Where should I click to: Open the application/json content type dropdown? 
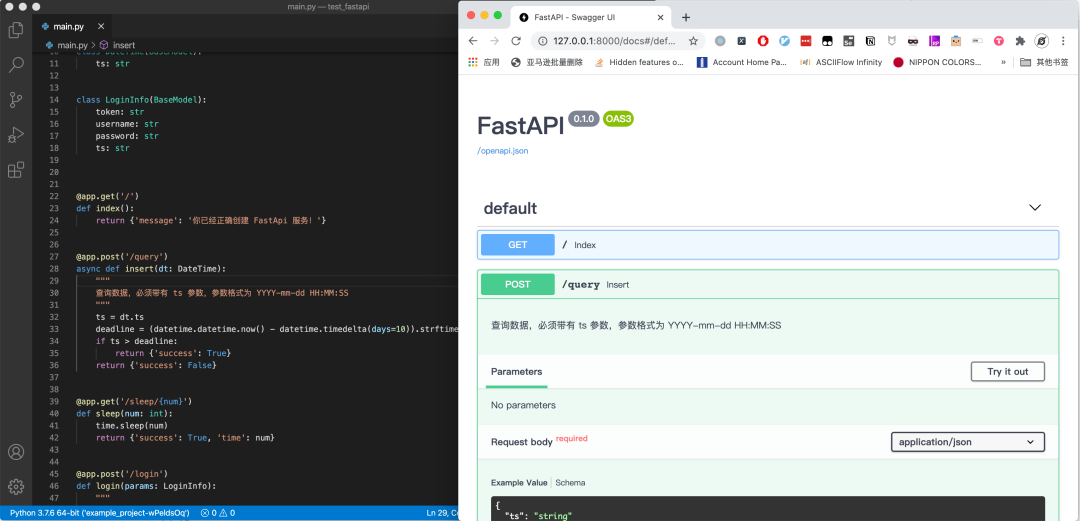point(968,442)
